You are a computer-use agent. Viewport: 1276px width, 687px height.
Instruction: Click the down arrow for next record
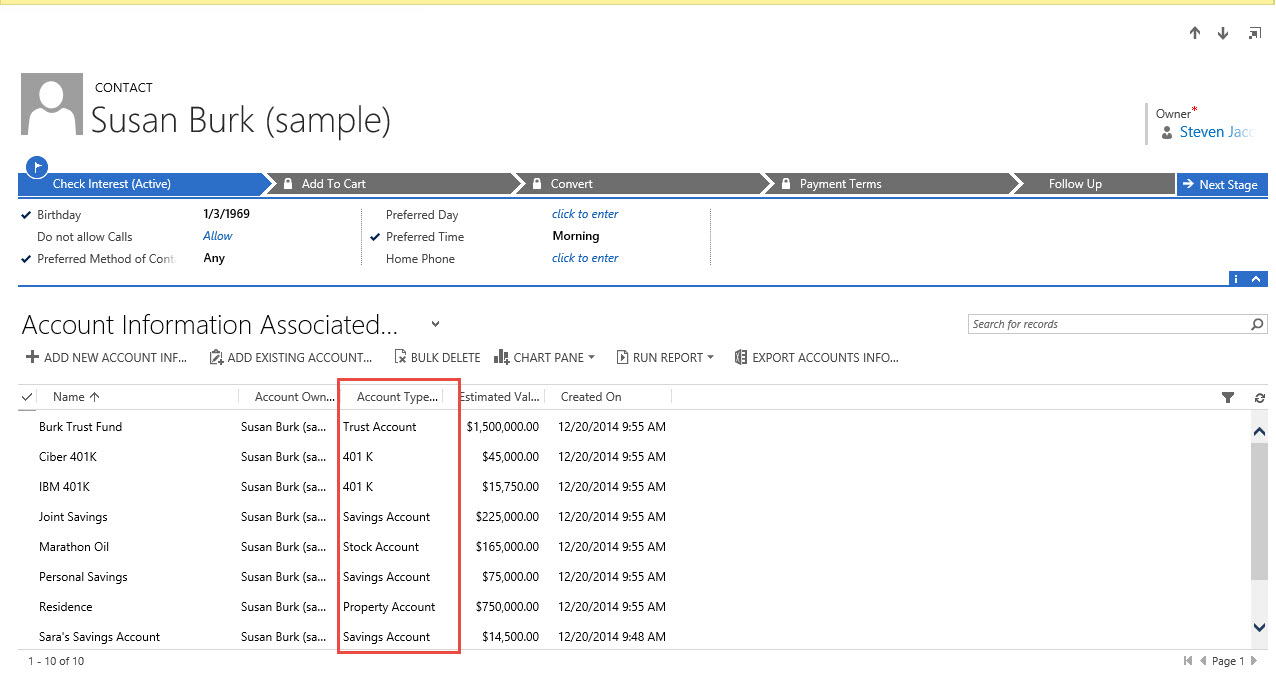(1223, 33)
